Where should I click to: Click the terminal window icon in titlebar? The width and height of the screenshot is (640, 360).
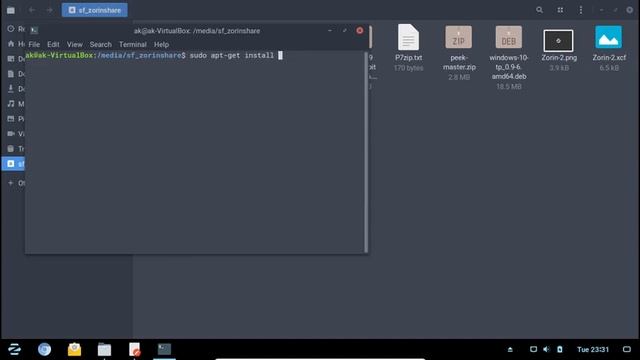click(34, 30)
